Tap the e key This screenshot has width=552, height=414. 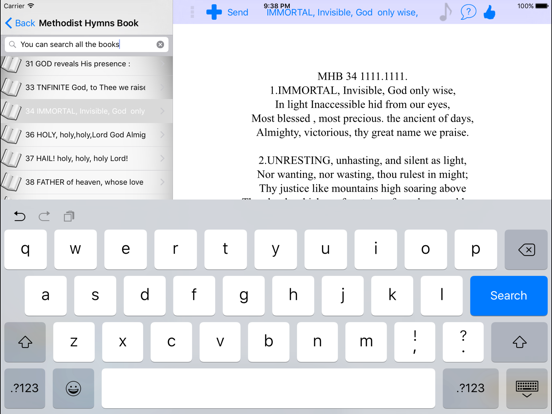[x=125, y=250]
